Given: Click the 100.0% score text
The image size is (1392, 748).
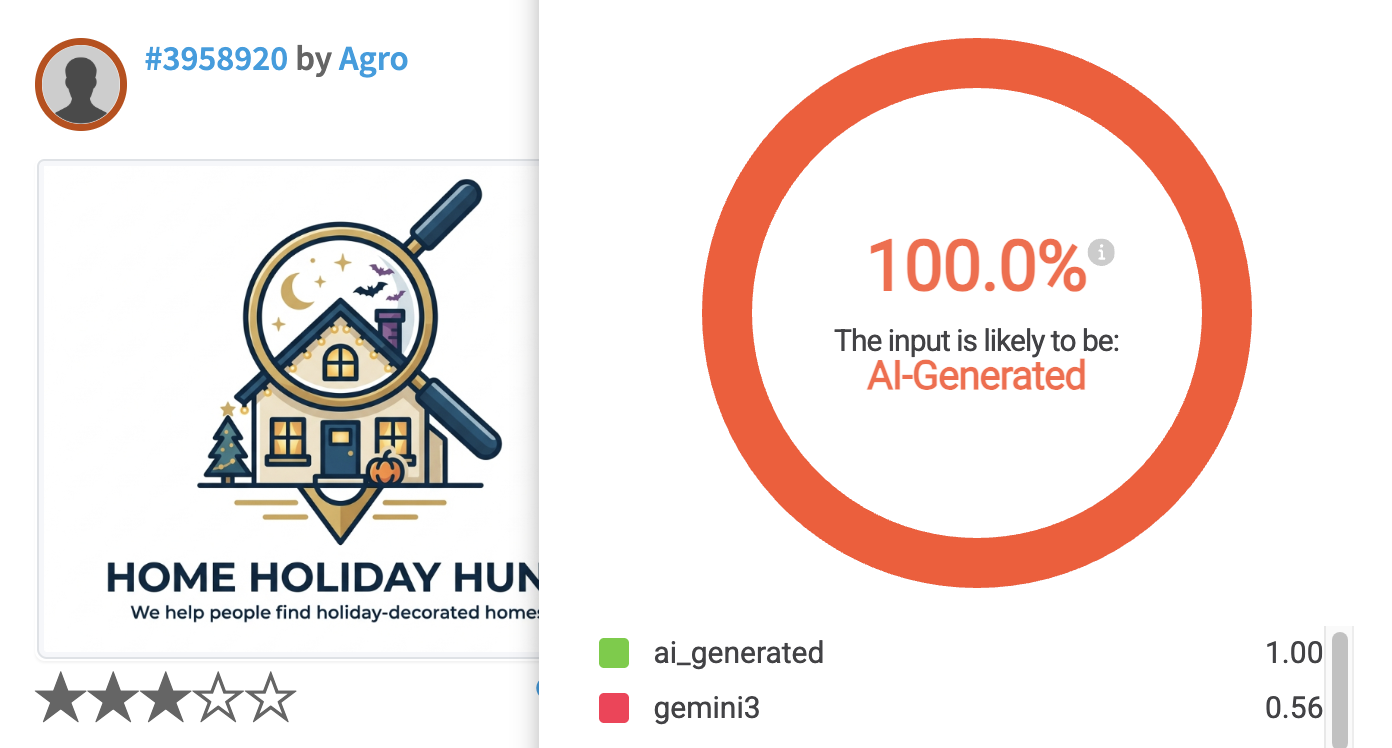Looking at the screenshot, I should click(977, 267).
